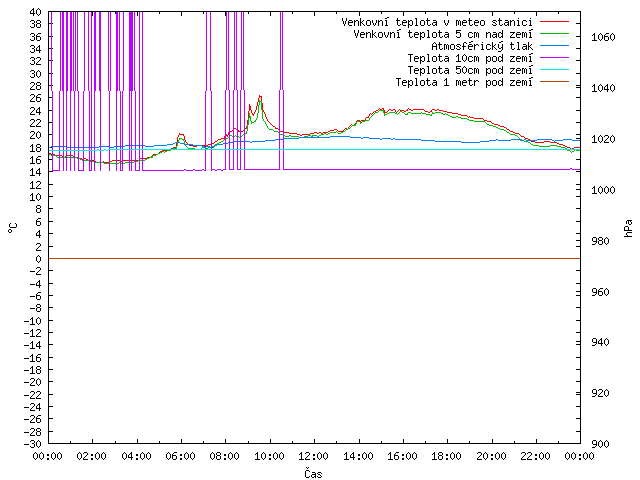The image size is (640, 480).
Task: Click the time label '04:00'
Action: [x=136, y=456]
